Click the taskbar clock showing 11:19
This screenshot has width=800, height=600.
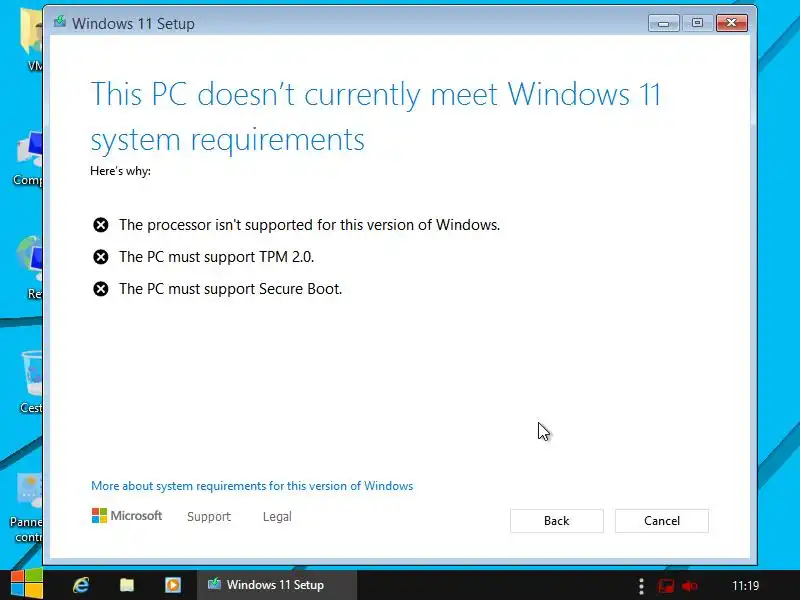745,586
